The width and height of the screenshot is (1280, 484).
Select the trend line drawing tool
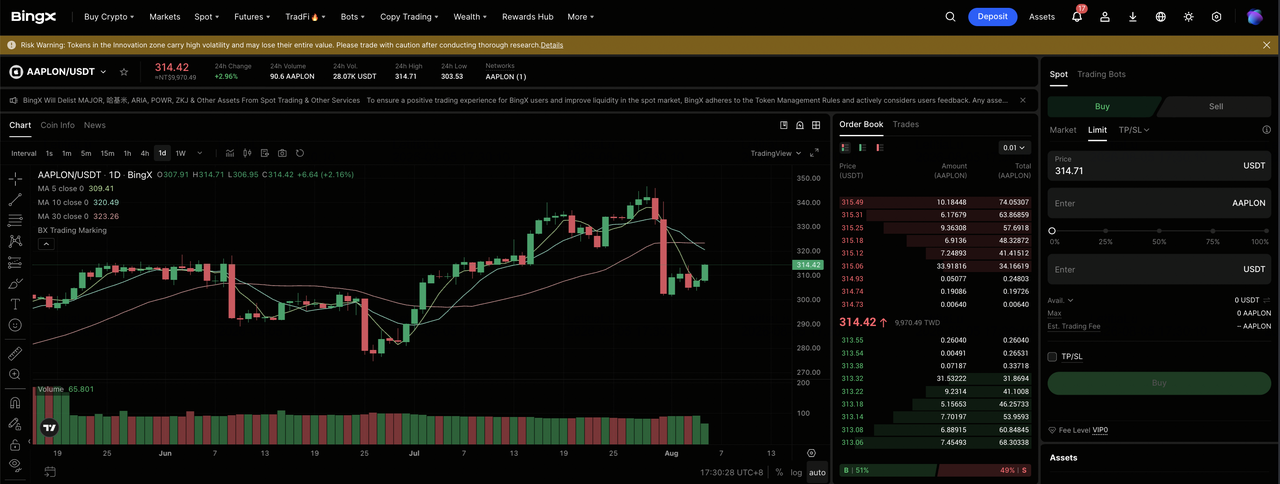click(x=15, y=200)
